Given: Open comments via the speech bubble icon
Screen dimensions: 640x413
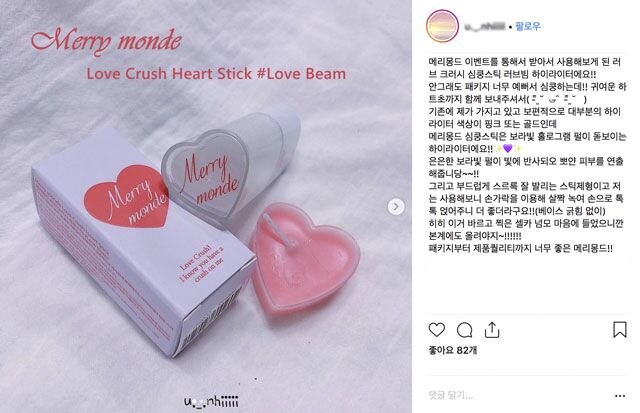Looking at the screenshot, I should pos(464,330).
